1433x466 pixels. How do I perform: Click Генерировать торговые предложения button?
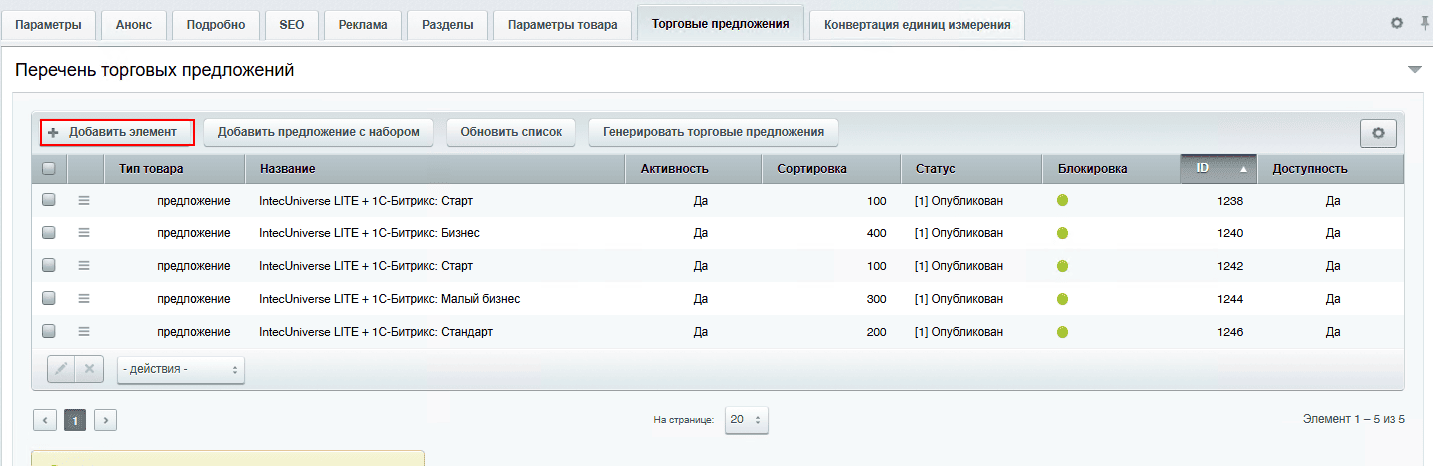click(713, 132)
